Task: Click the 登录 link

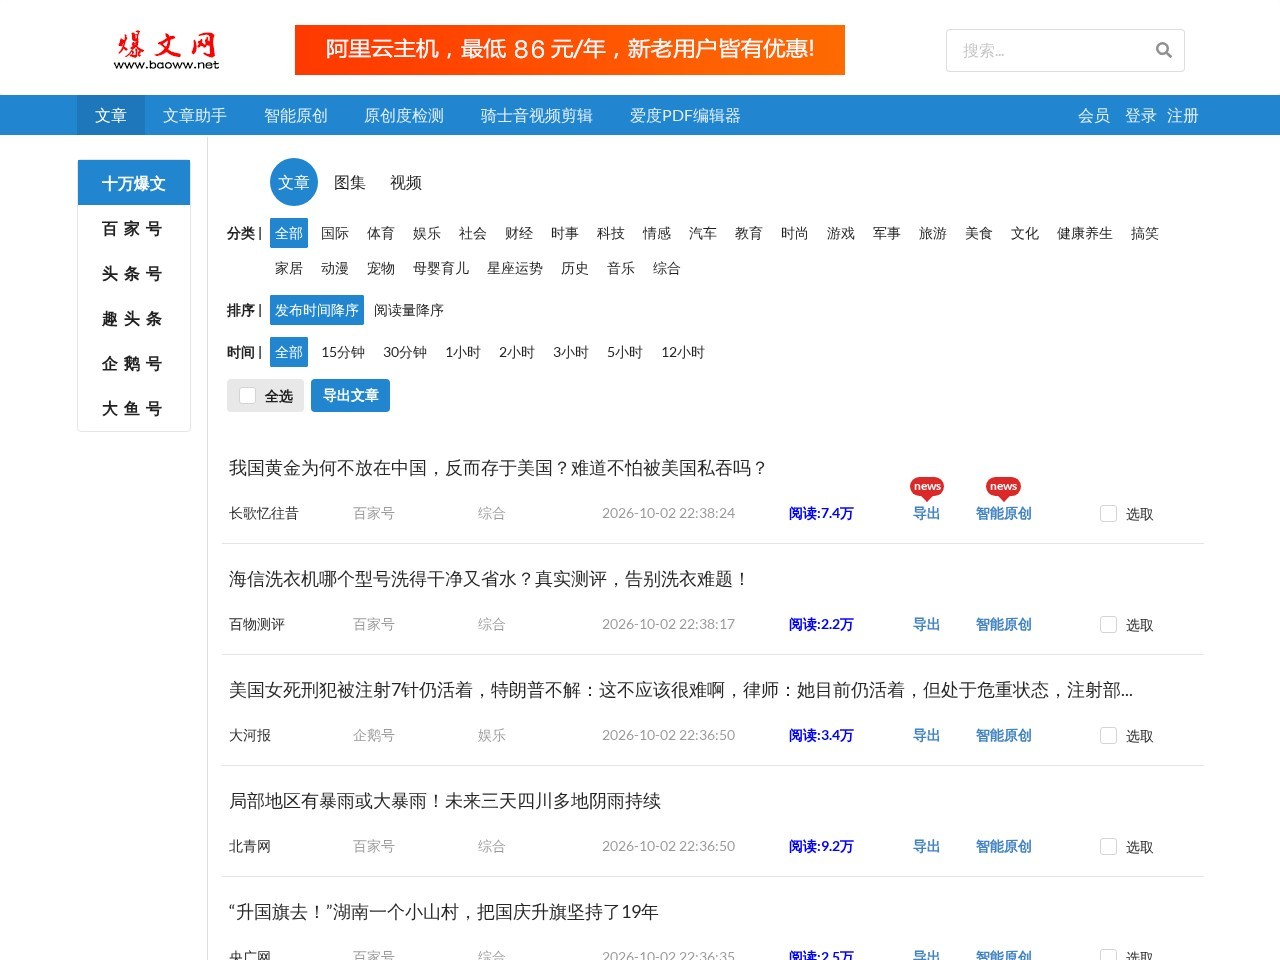Action: coord(1141,115)
